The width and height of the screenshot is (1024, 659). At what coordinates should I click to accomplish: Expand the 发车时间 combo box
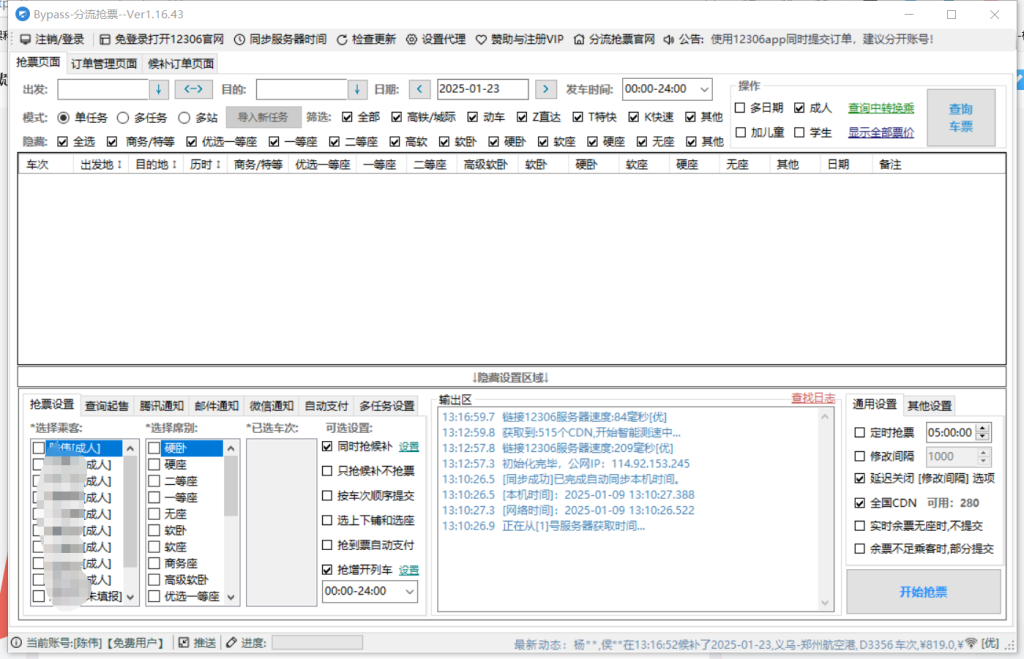(703, 89)
